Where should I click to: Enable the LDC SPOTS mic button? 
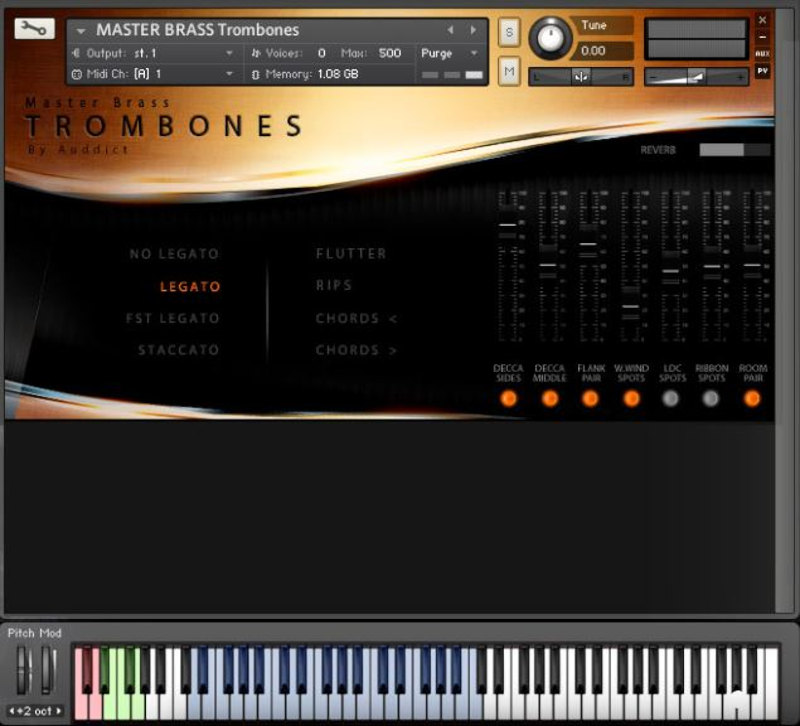(670, 398)
